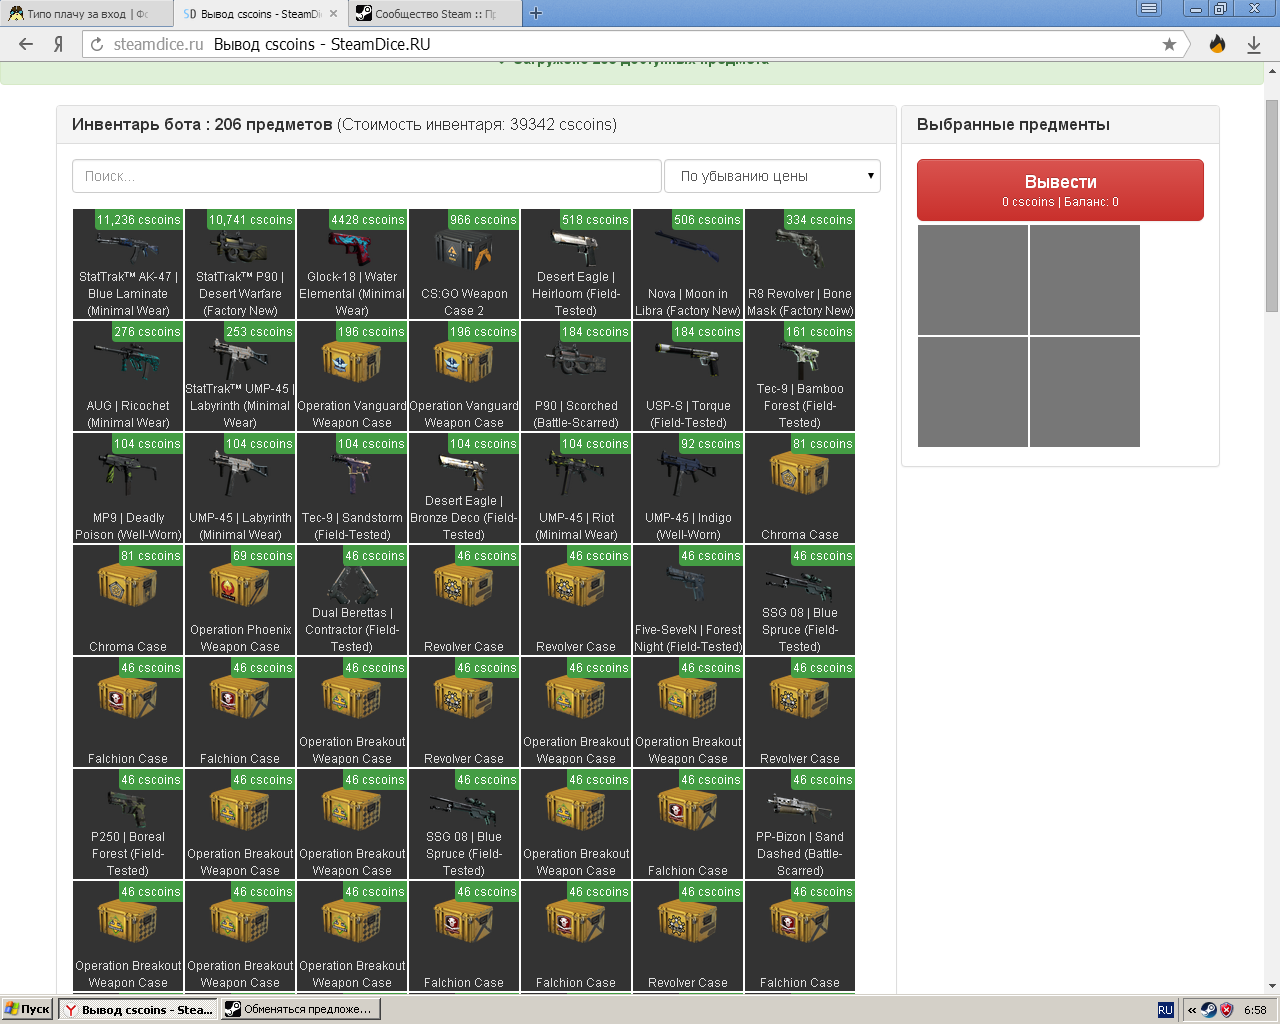This screenshot has width=1280, height=1024.
Task: Choose the Five-SeveN Forest Night item
Action: point(688,600)
